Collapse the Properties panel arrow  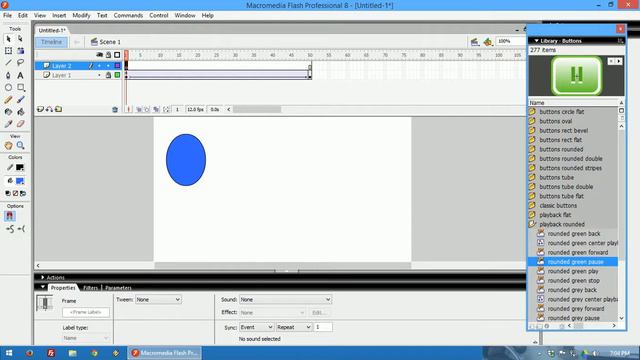(42, 287)
